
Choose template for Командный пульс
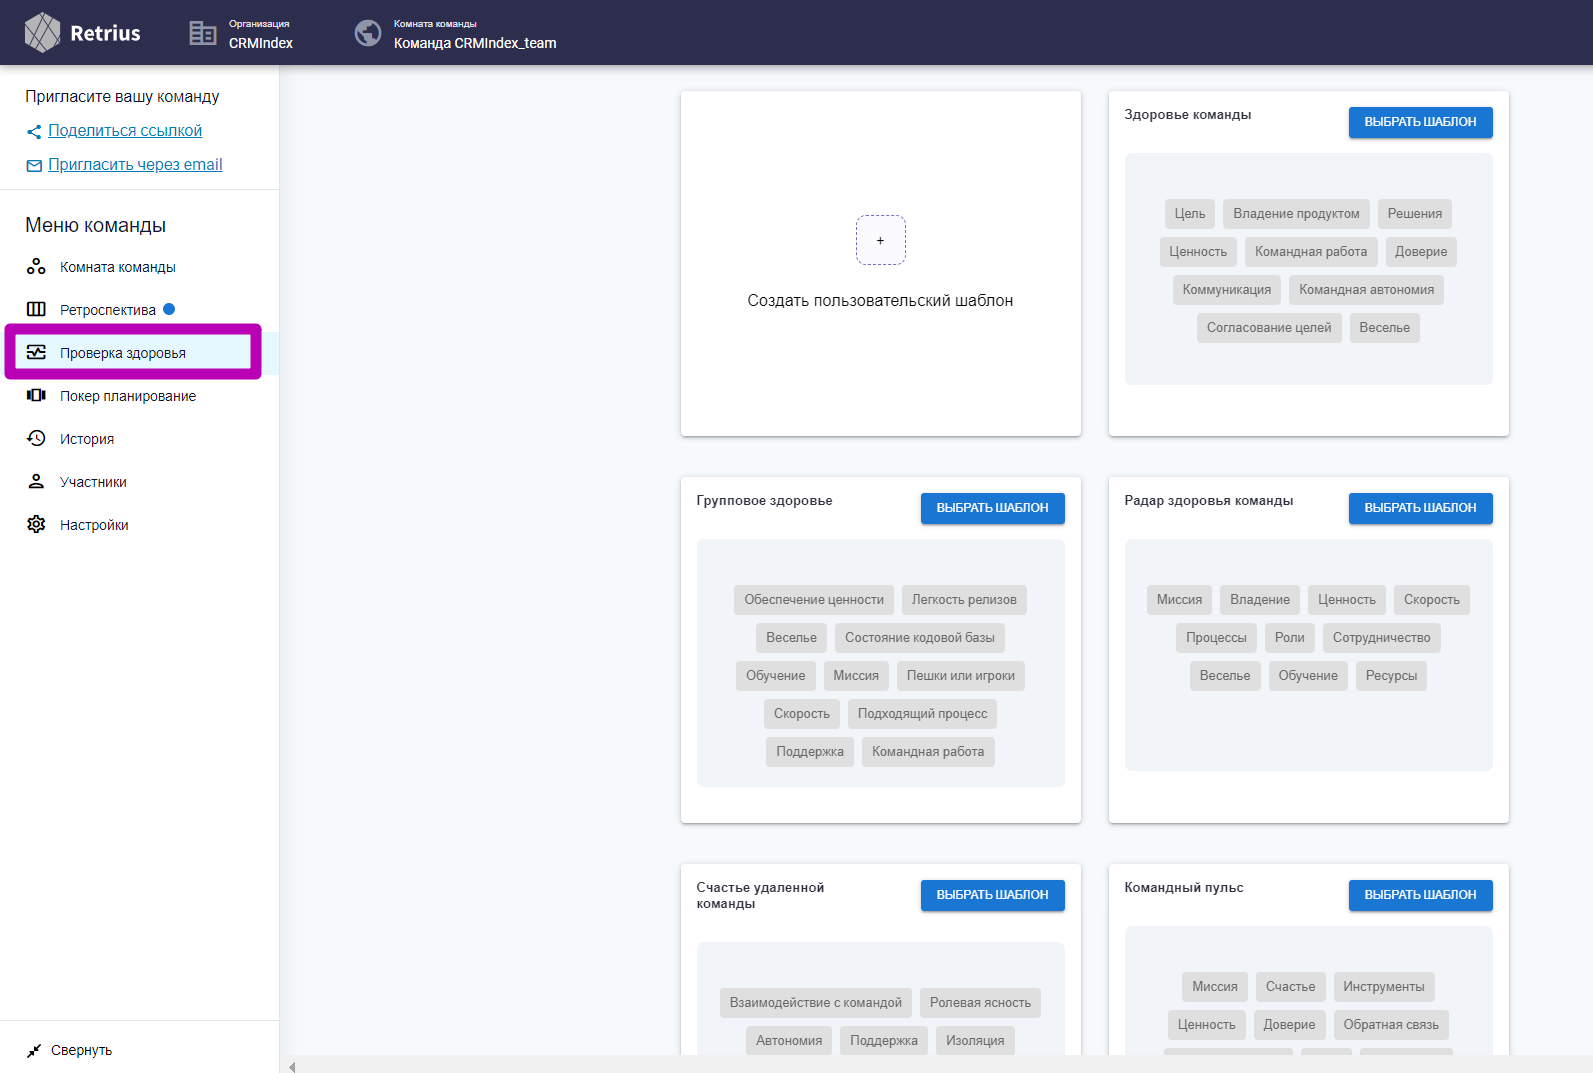pos(1420,895)
